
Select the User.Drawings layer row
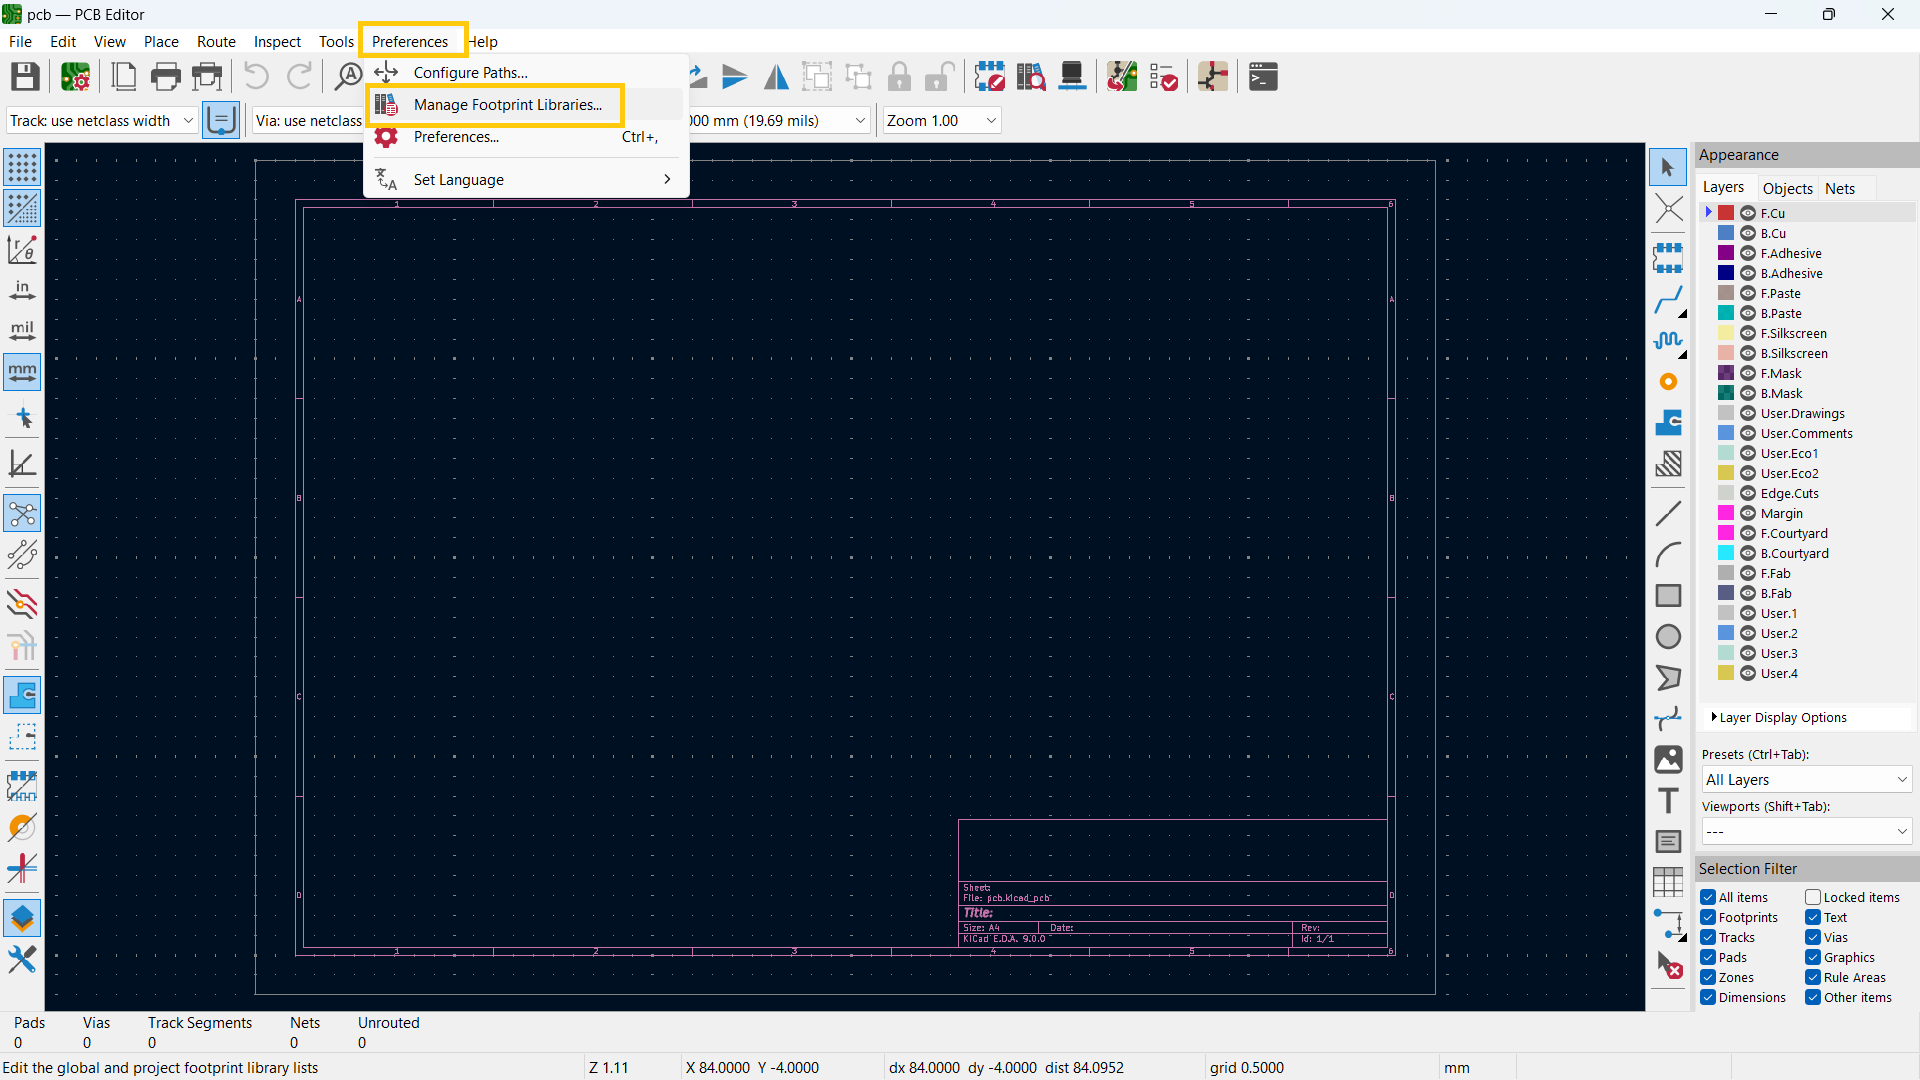click(1806, 413)
